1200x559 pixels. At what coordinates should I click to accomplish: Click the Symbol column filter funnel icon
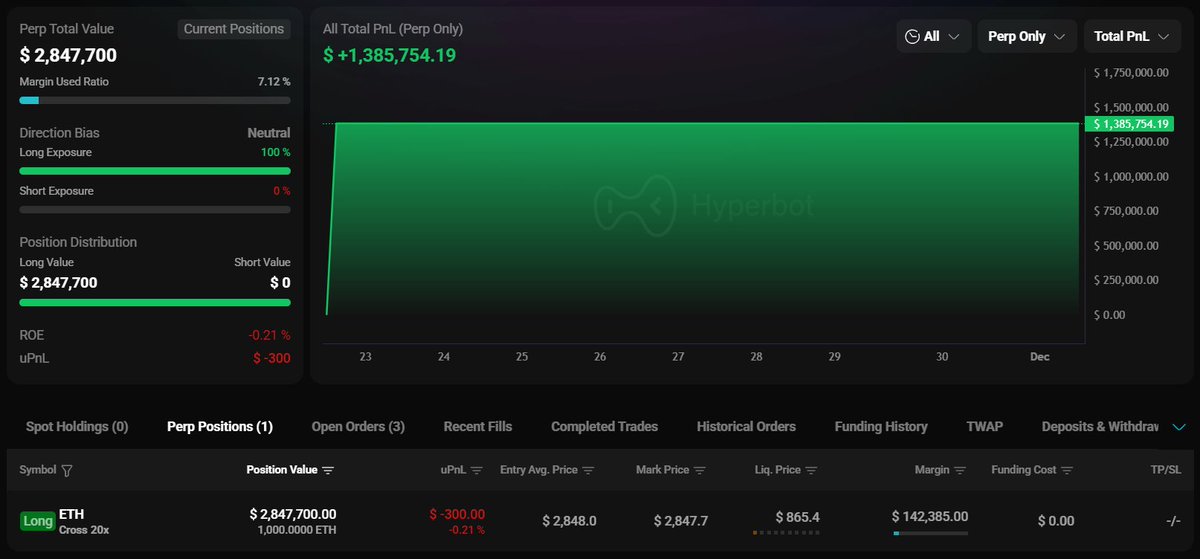(x=67, y=470)
